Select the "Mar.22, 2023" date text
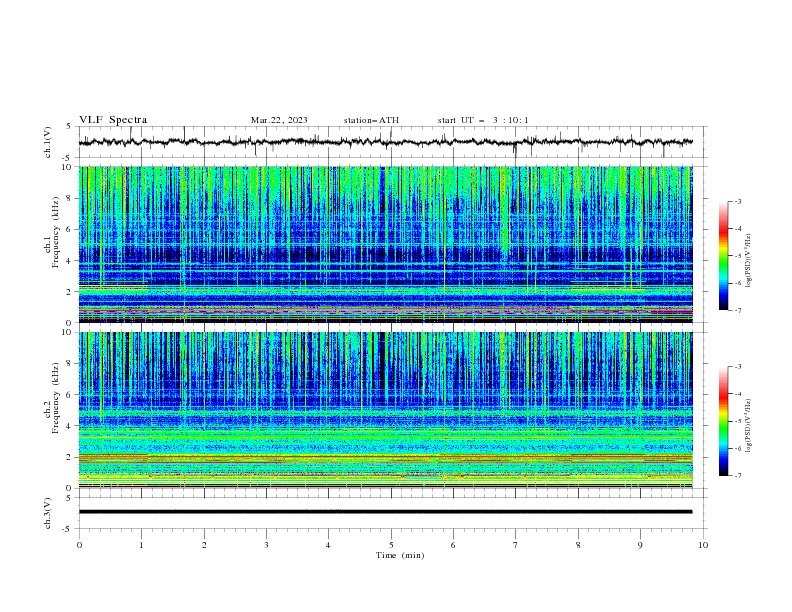This screenshot has height=612, width=792. (279, 120)
